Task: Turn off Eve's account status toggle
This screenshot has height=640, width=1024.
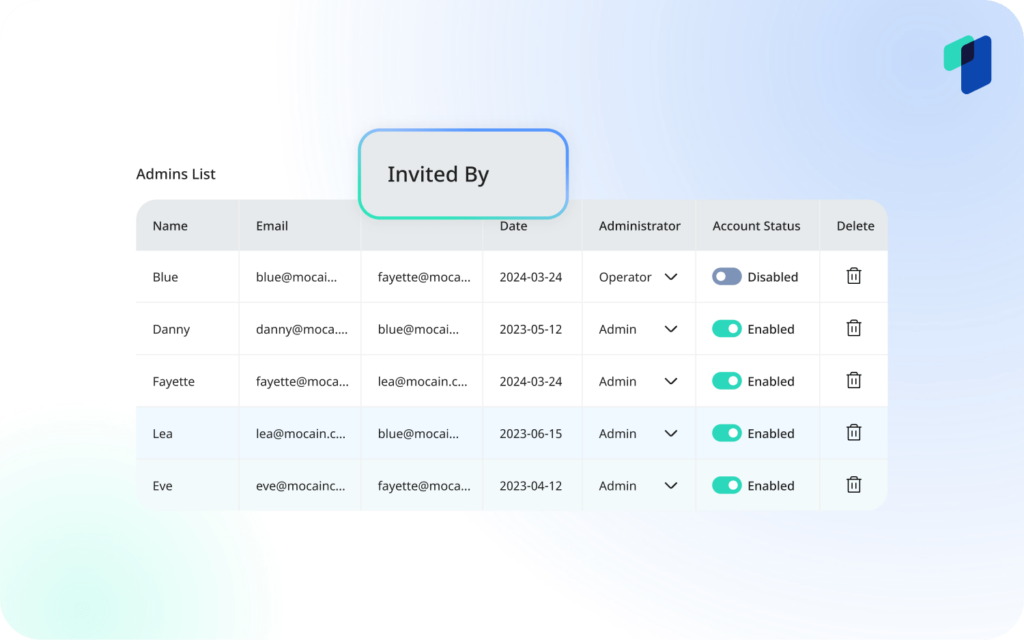Action: coord(726,486)
